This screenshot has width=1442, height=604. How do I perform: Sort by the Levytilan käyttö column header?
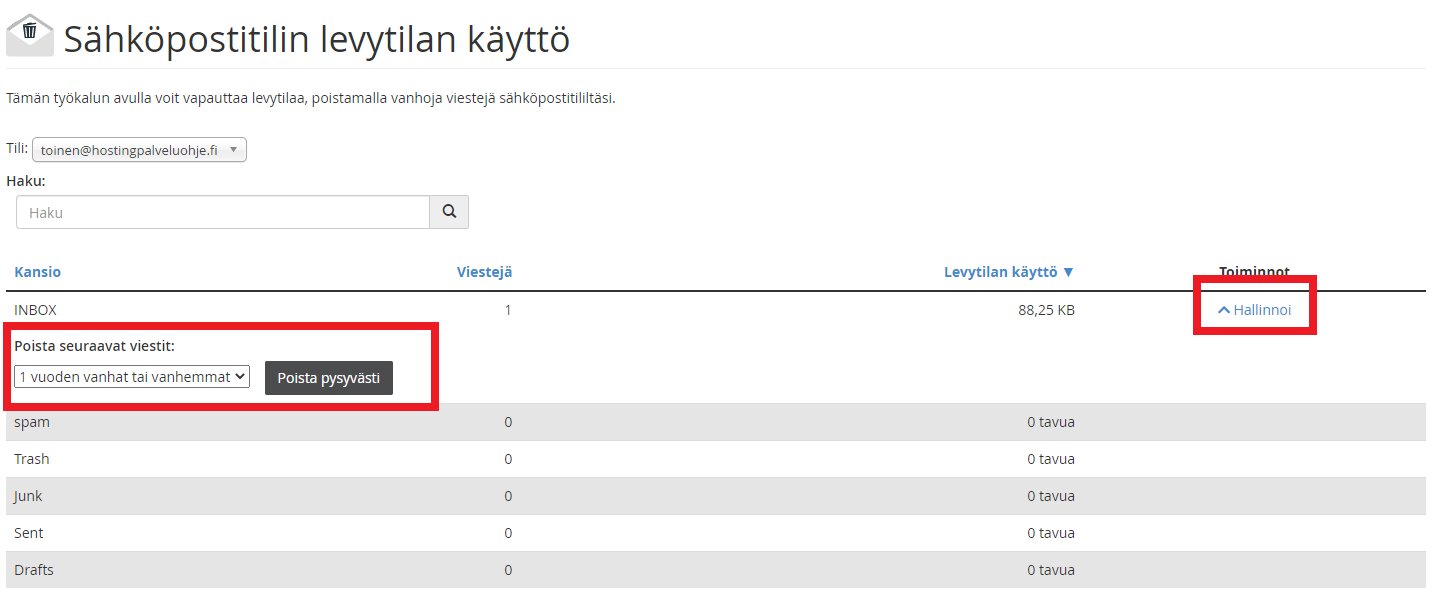coord(1008,272)
